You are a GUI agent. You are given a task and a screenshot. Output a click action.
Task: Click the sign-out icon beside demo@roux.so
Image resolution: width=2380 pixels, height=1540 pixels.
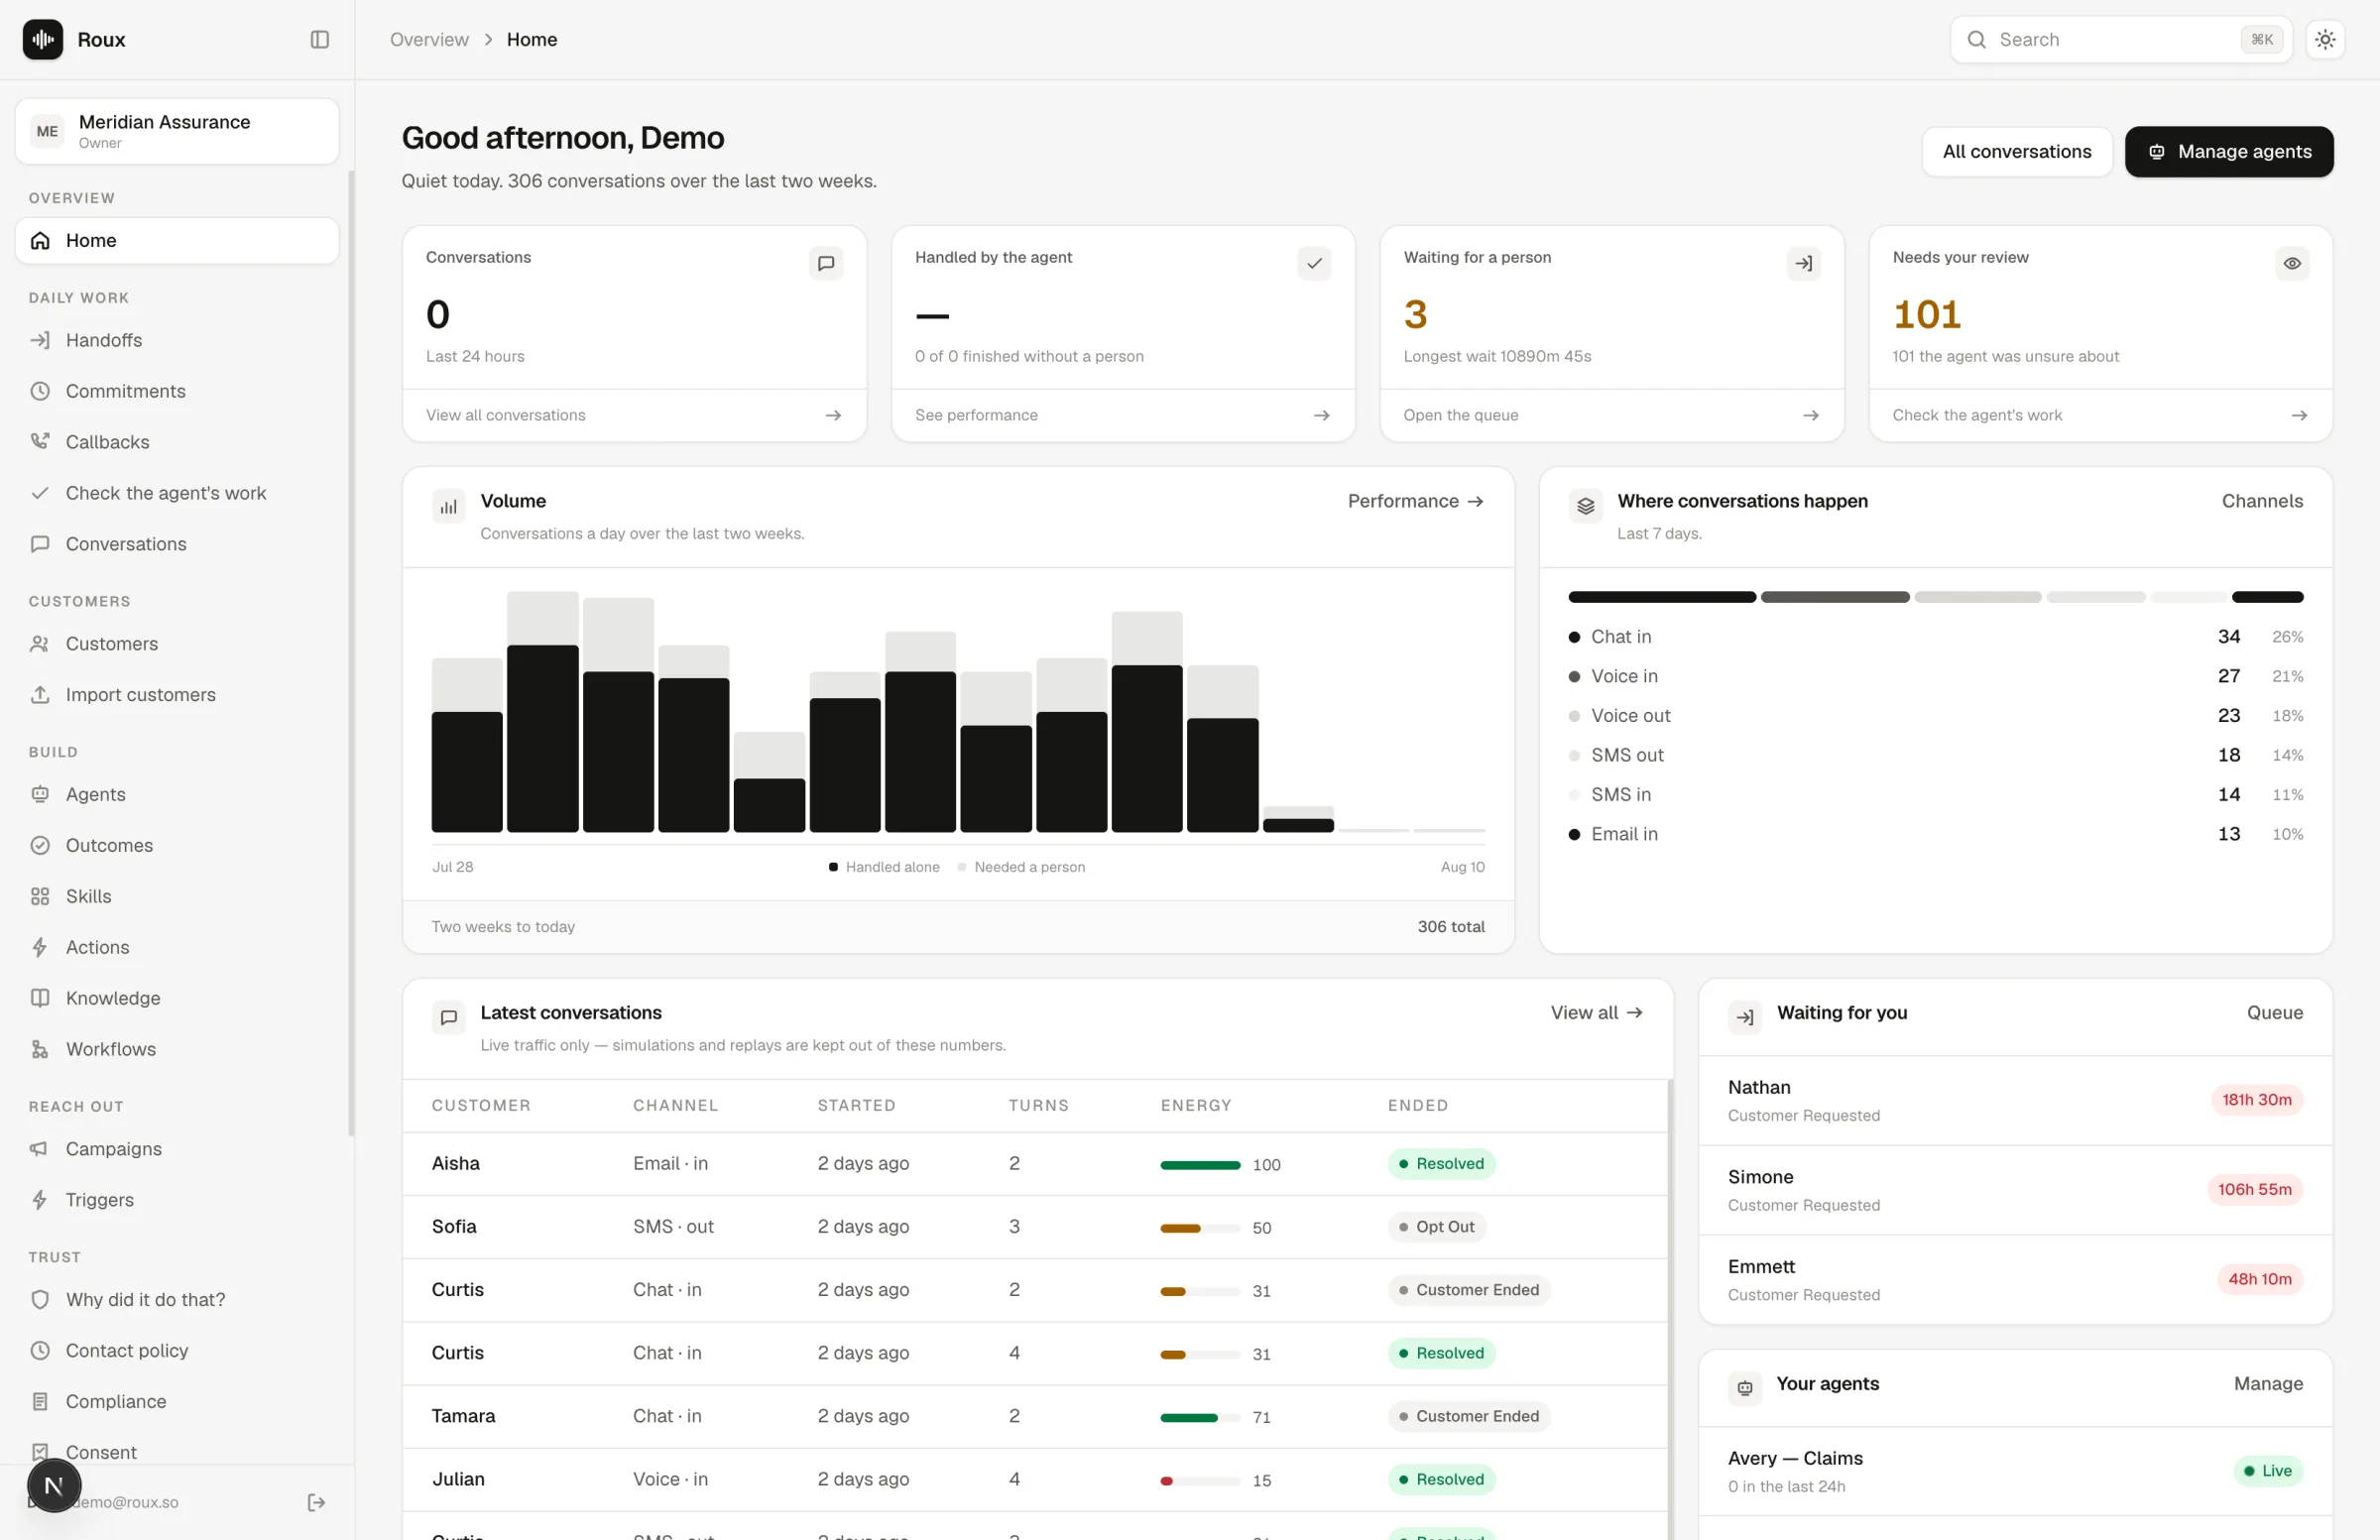coord(317,1503)
